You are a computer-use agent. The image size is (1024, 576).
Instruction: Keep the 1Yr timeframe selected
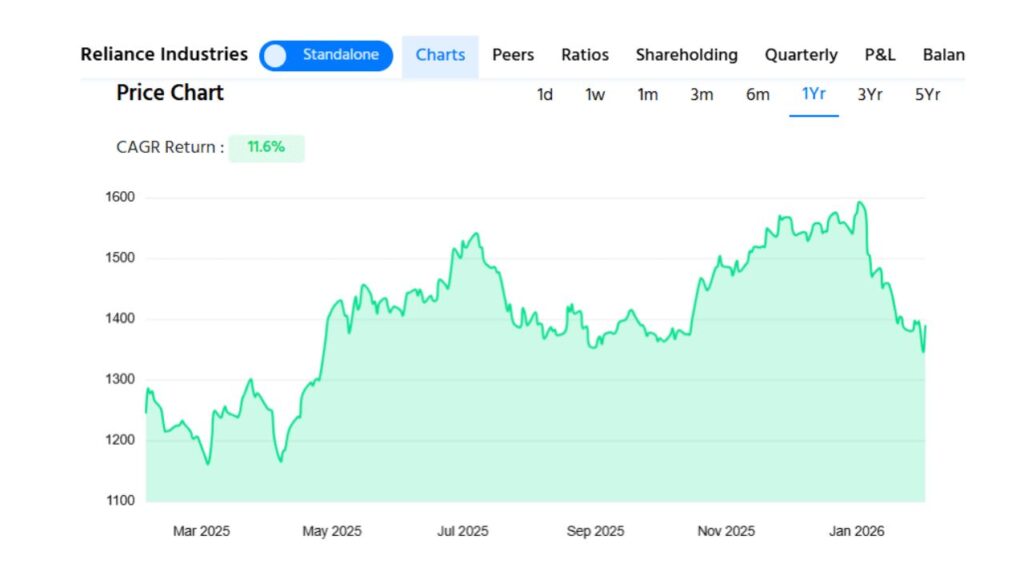[814, 94]
